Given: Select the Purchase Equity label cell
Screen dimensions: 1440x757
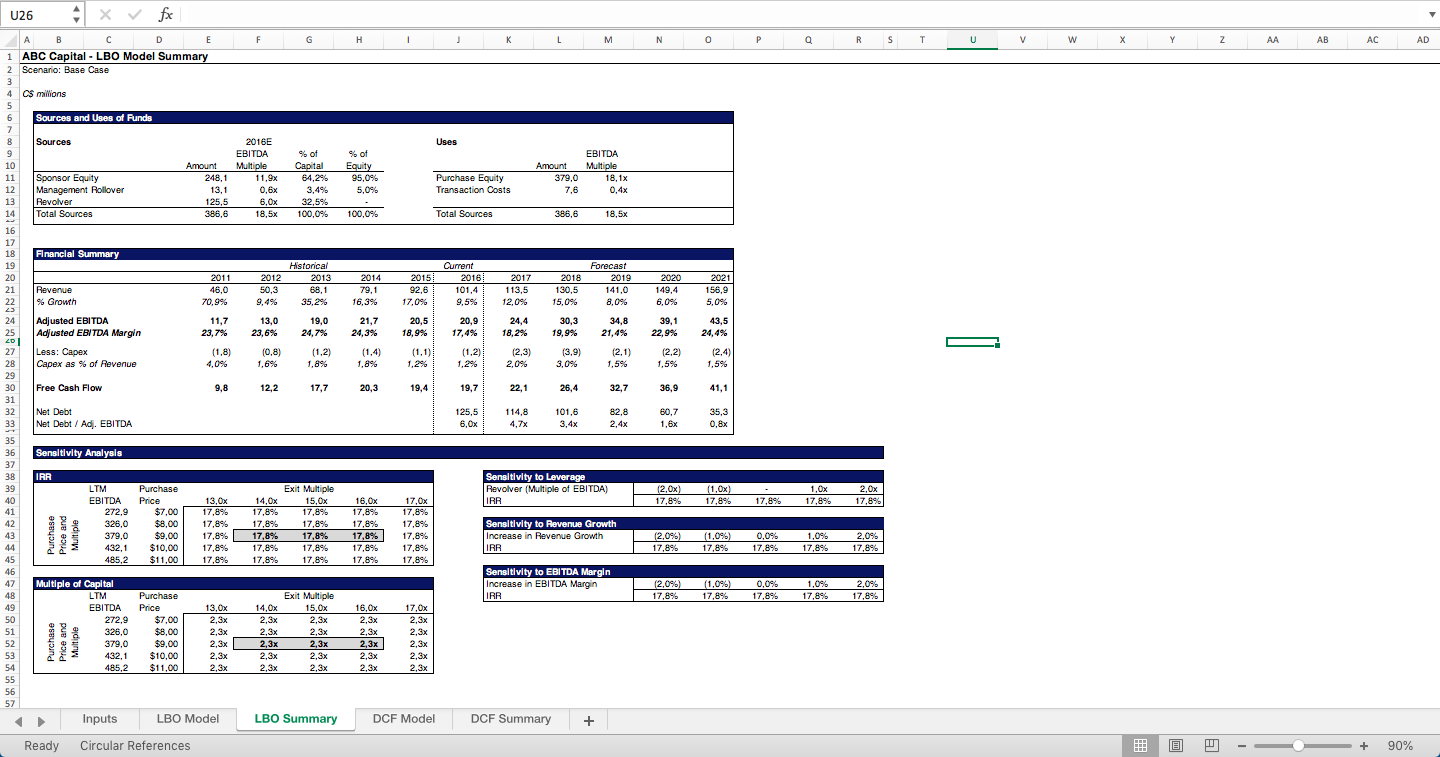Looking at the screenshot, I should (470, 178).
